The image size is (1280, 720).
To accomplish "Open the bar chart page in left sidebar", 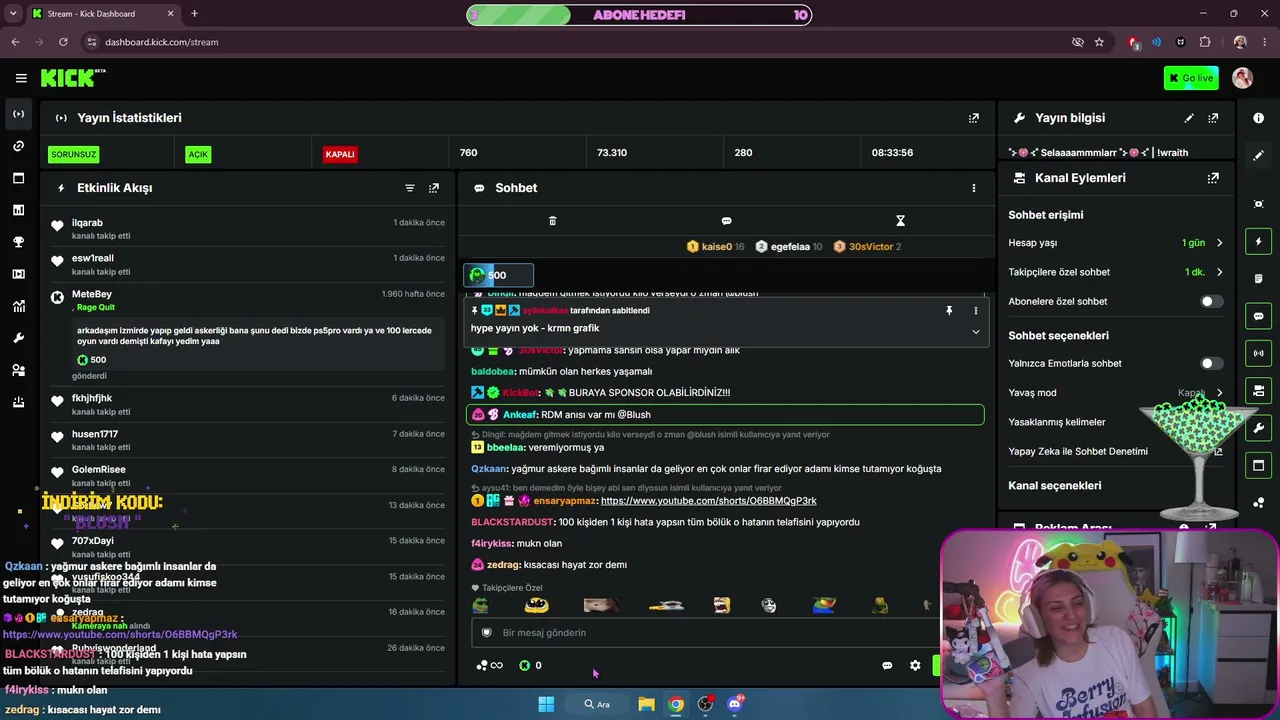I will [x=18, y=210].
